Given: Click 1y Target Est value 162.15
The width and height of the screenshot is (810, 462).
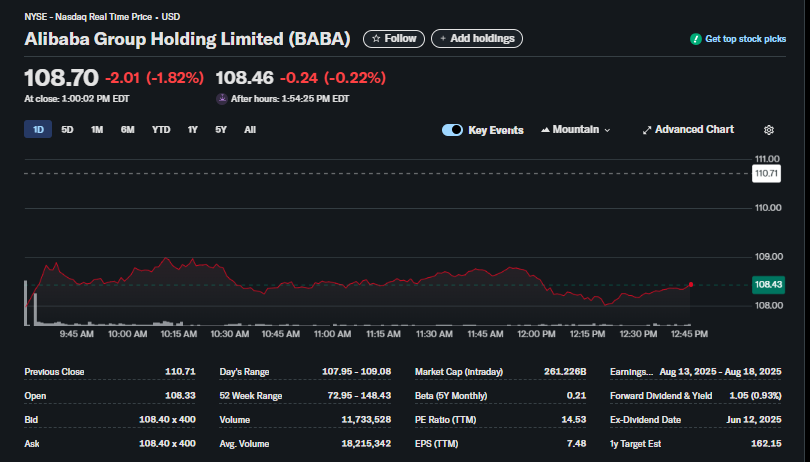Looking at the screenshot, I should [766, 444].
